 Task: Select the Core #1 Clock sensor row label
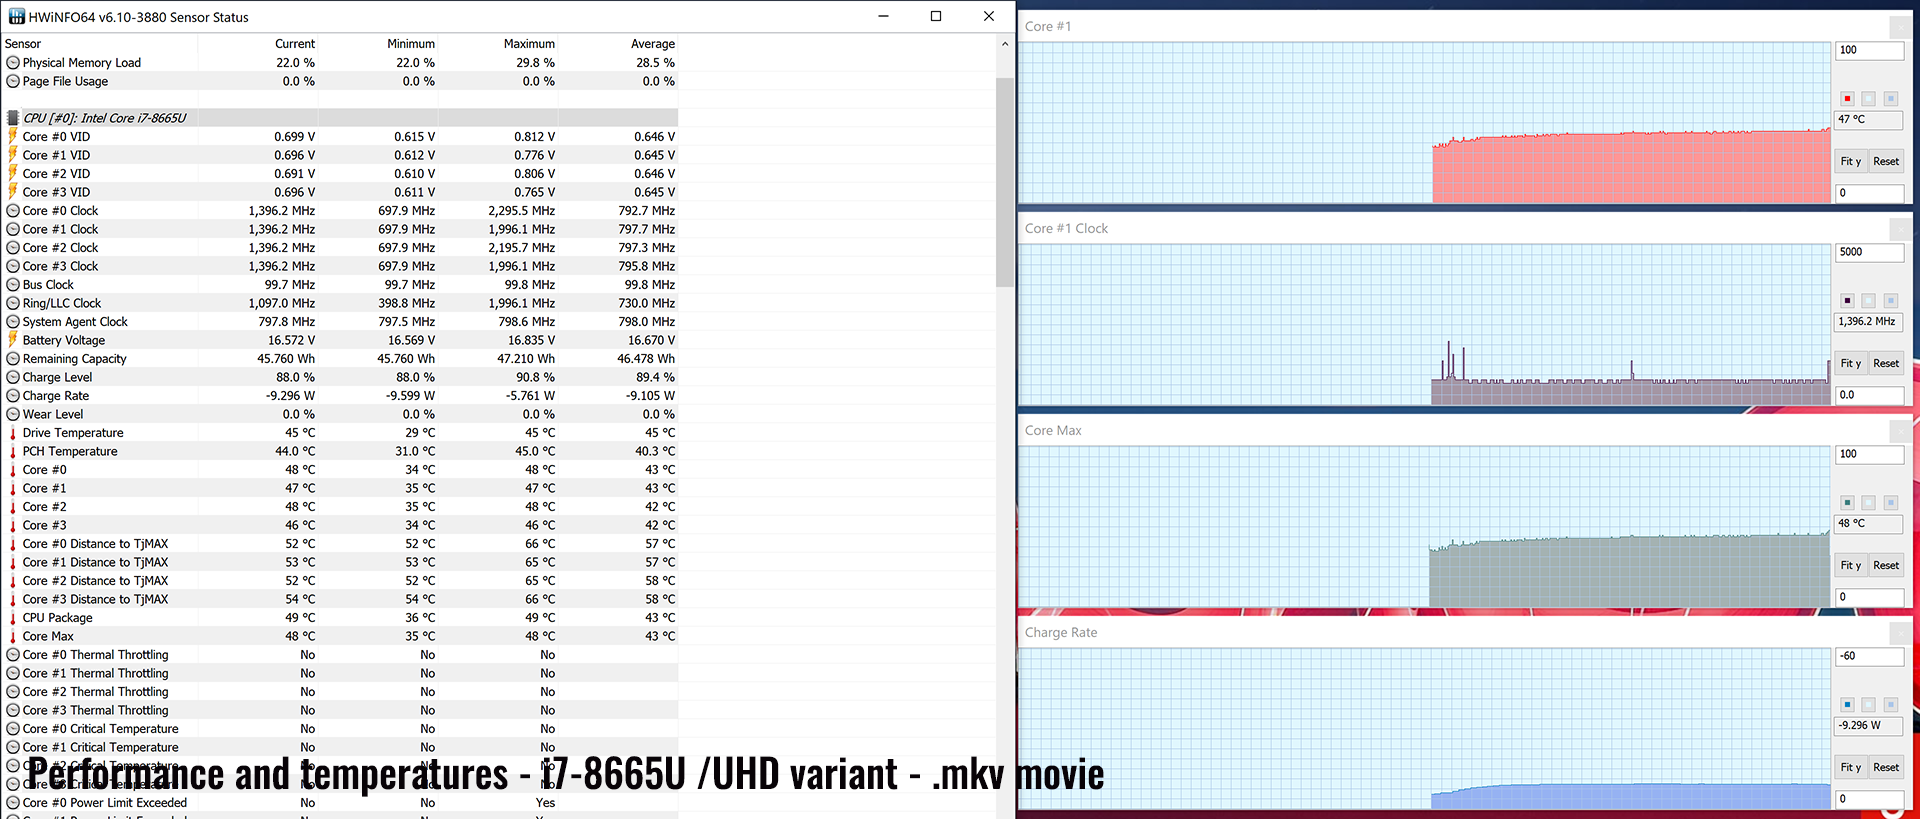60,229
